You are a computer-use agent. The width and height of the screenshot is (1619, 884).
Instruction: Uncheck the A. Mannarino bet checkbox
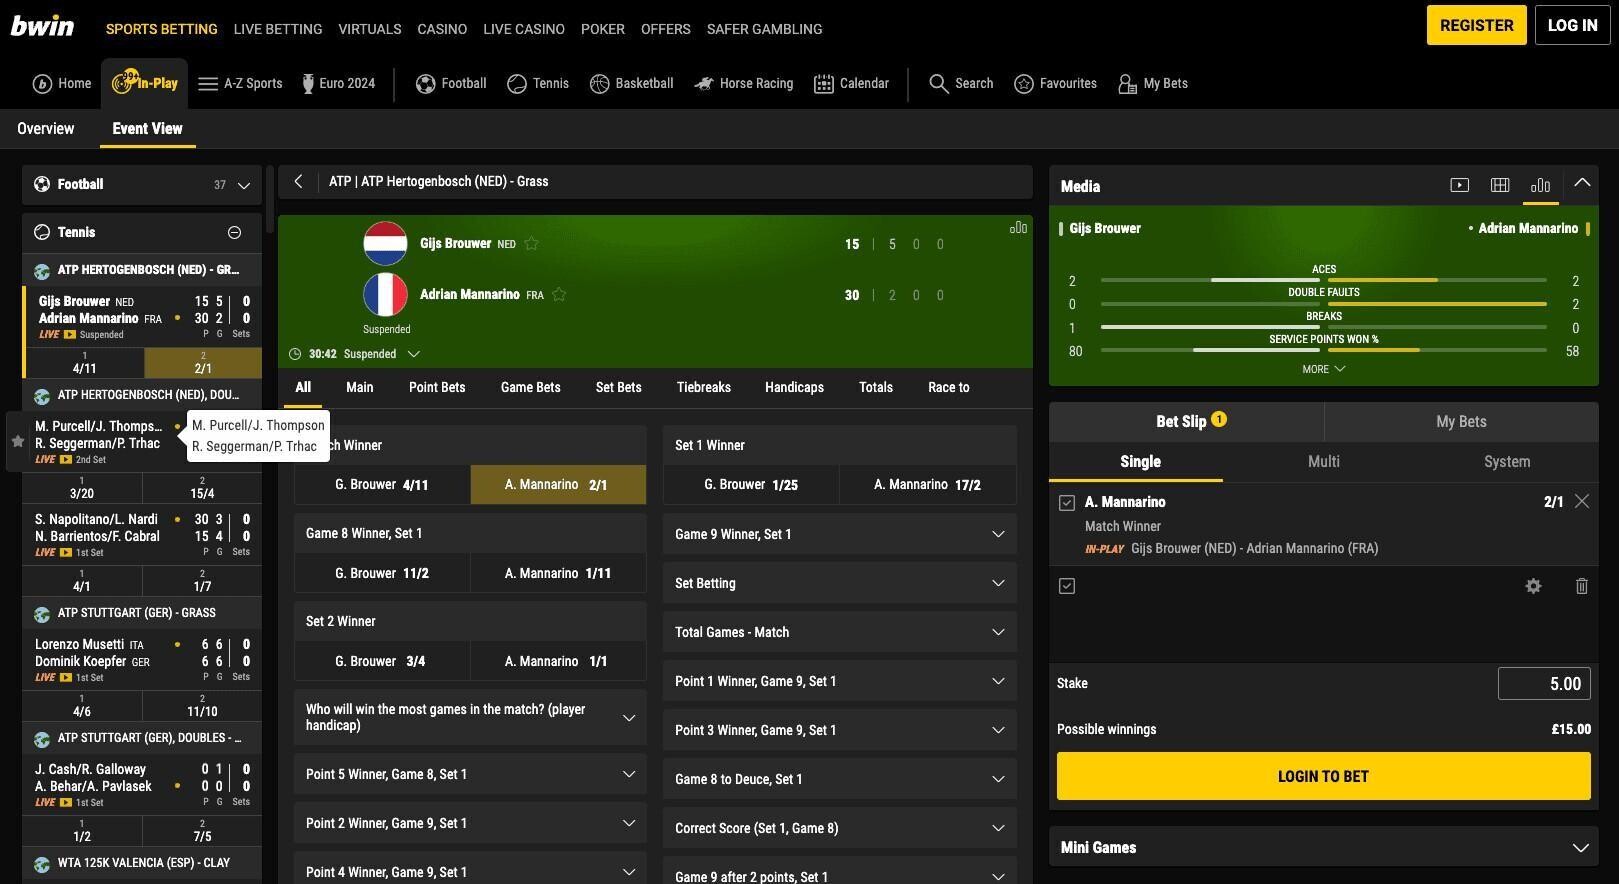click(1067, 503)
